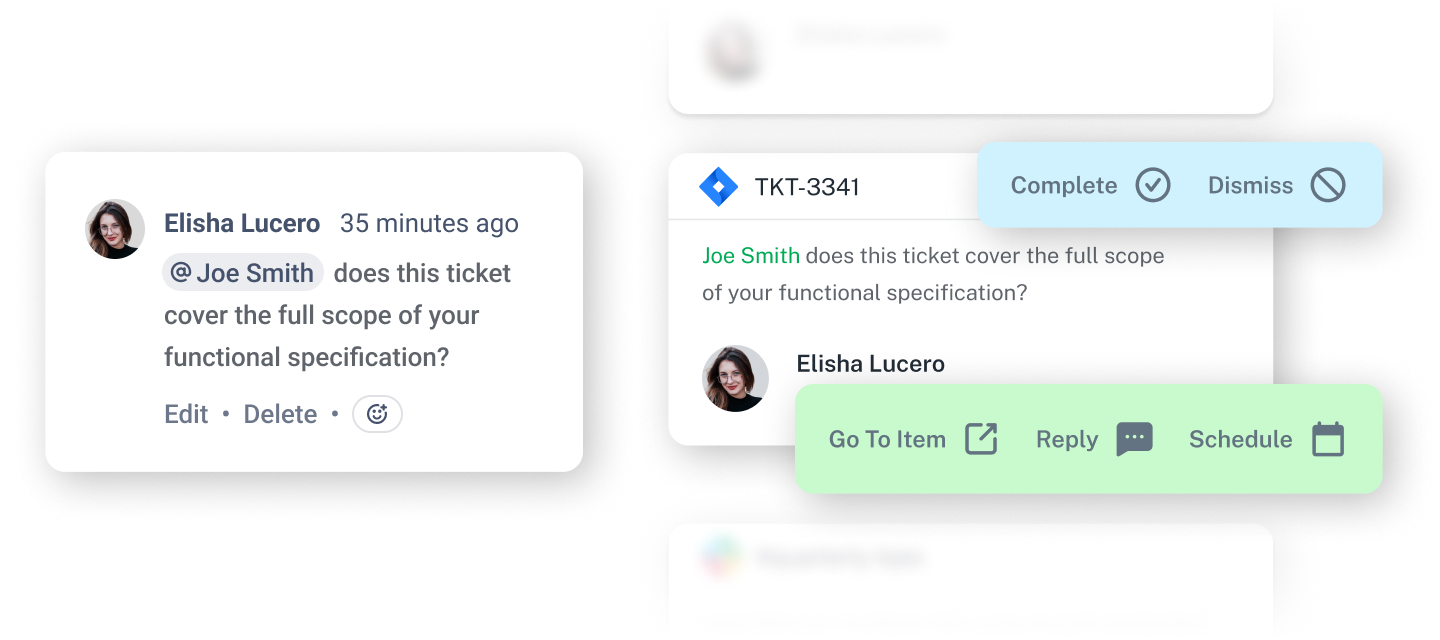
Task: Edit Elisha Lucero's comment
Action: point(186,414)
